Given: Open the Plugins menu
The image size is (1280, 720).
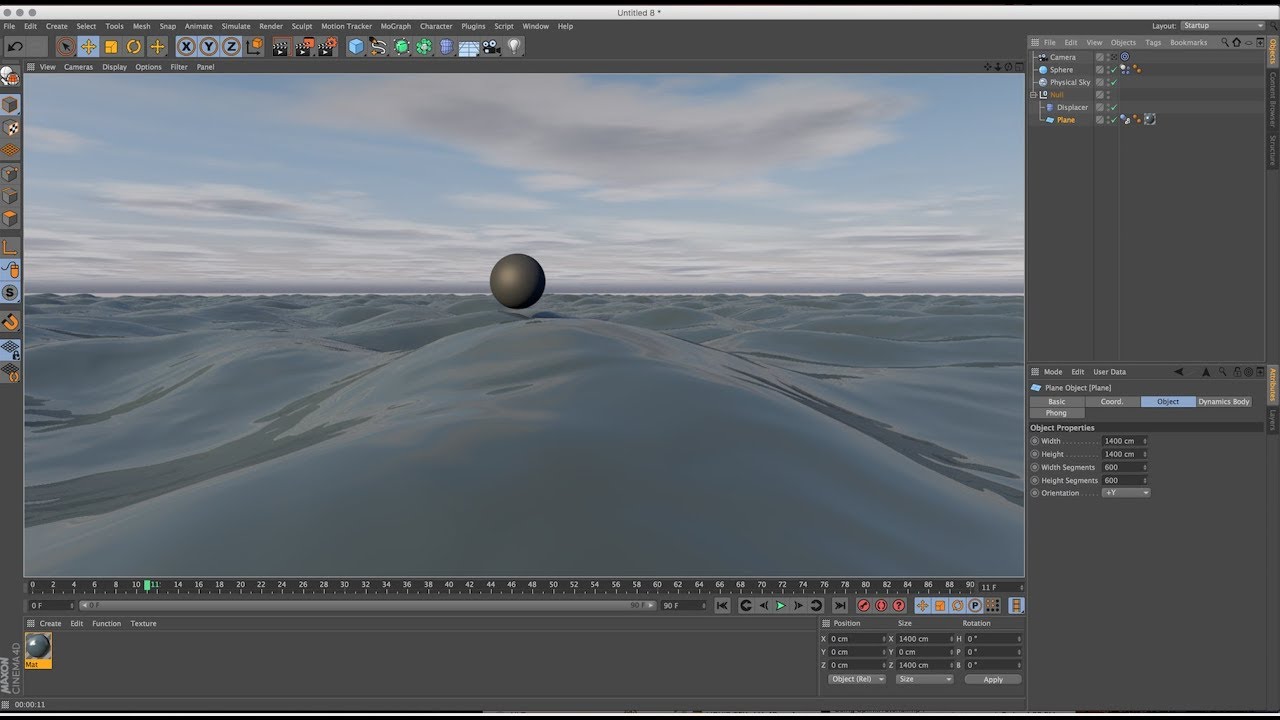Looking at the screenshot, I should click(473, 26).
